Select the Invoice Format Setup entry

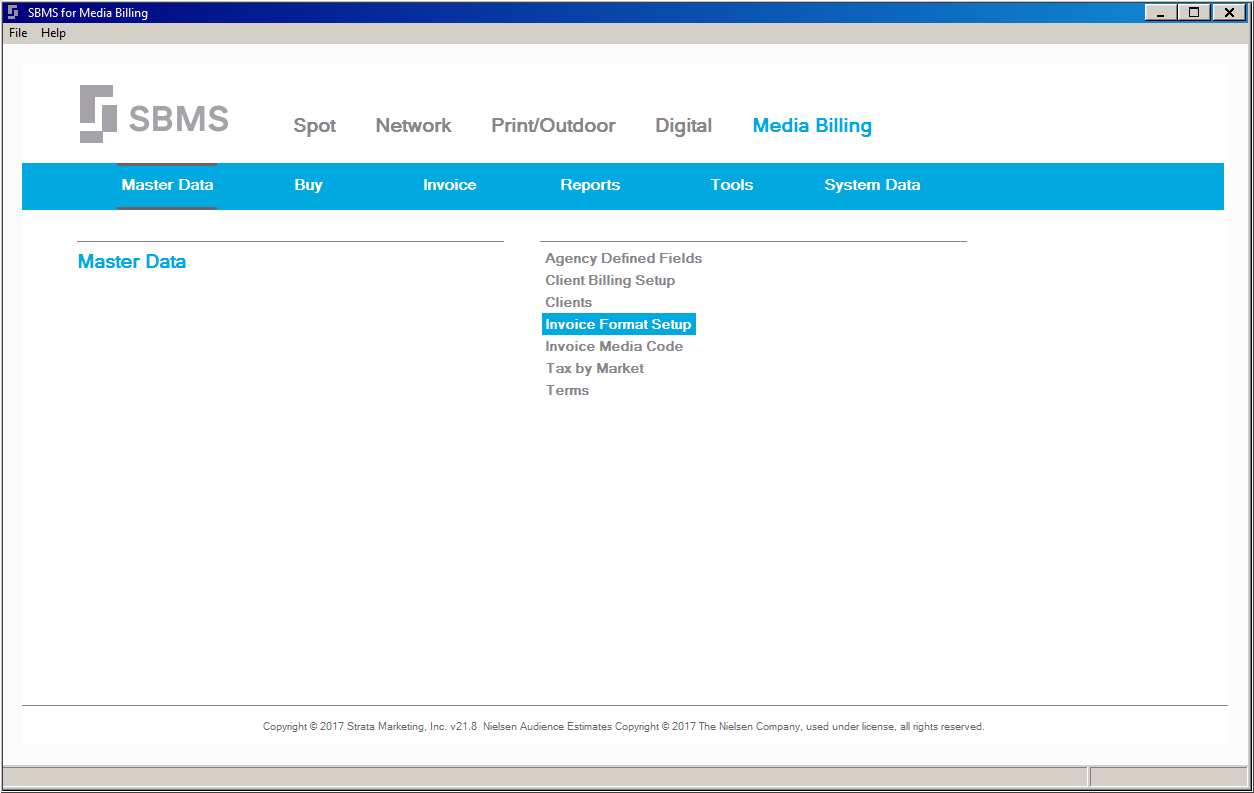click(x=618, y=324)
